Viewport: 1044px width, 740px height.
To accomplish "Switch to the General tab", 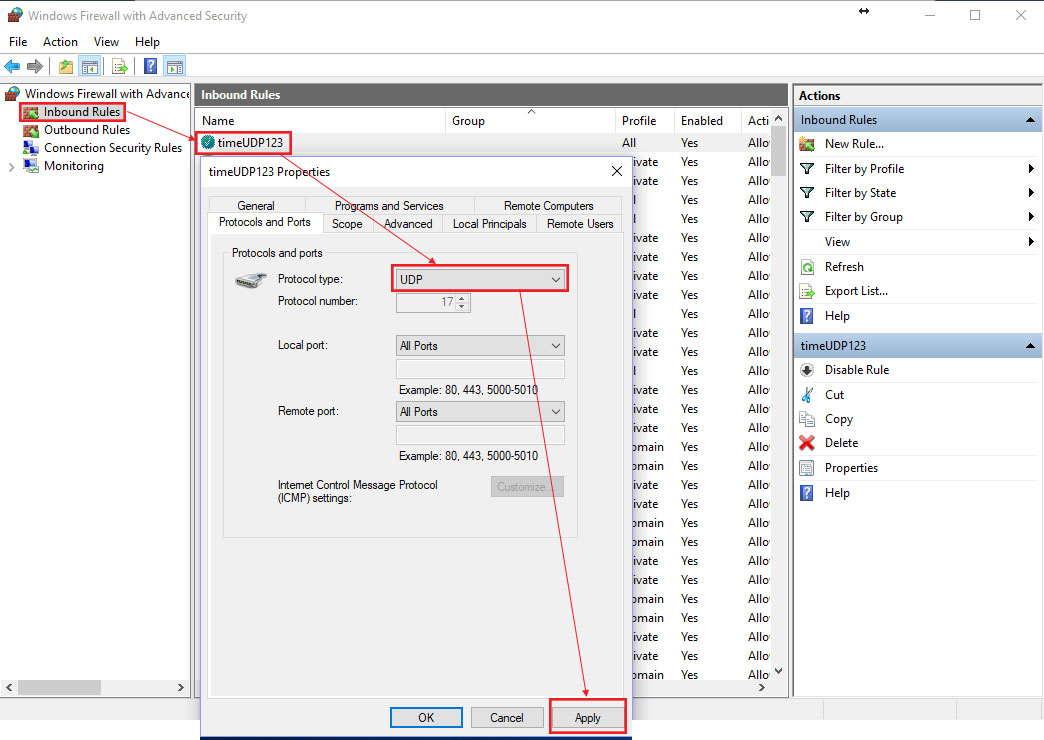I will tap(256, 206).
